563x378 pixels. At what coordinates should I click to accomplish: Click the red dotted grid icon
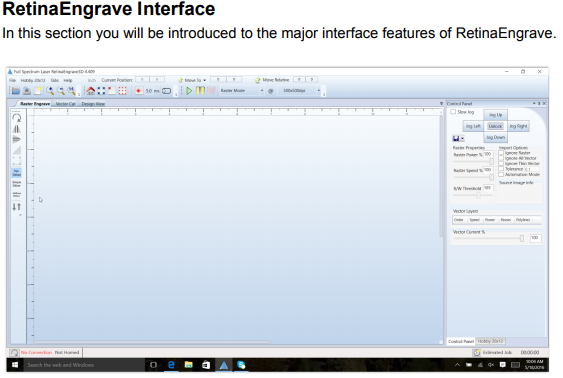tap(122, 91)
